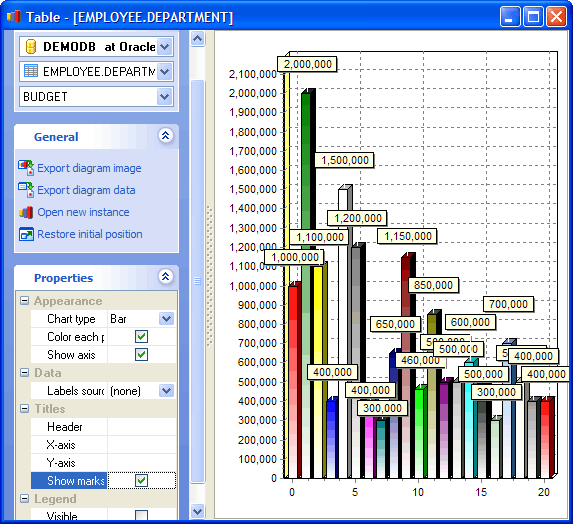Click the 600,000 mark label
This screenshot has height=524, width=573.
pyautogui.click(x=470, y=322)
